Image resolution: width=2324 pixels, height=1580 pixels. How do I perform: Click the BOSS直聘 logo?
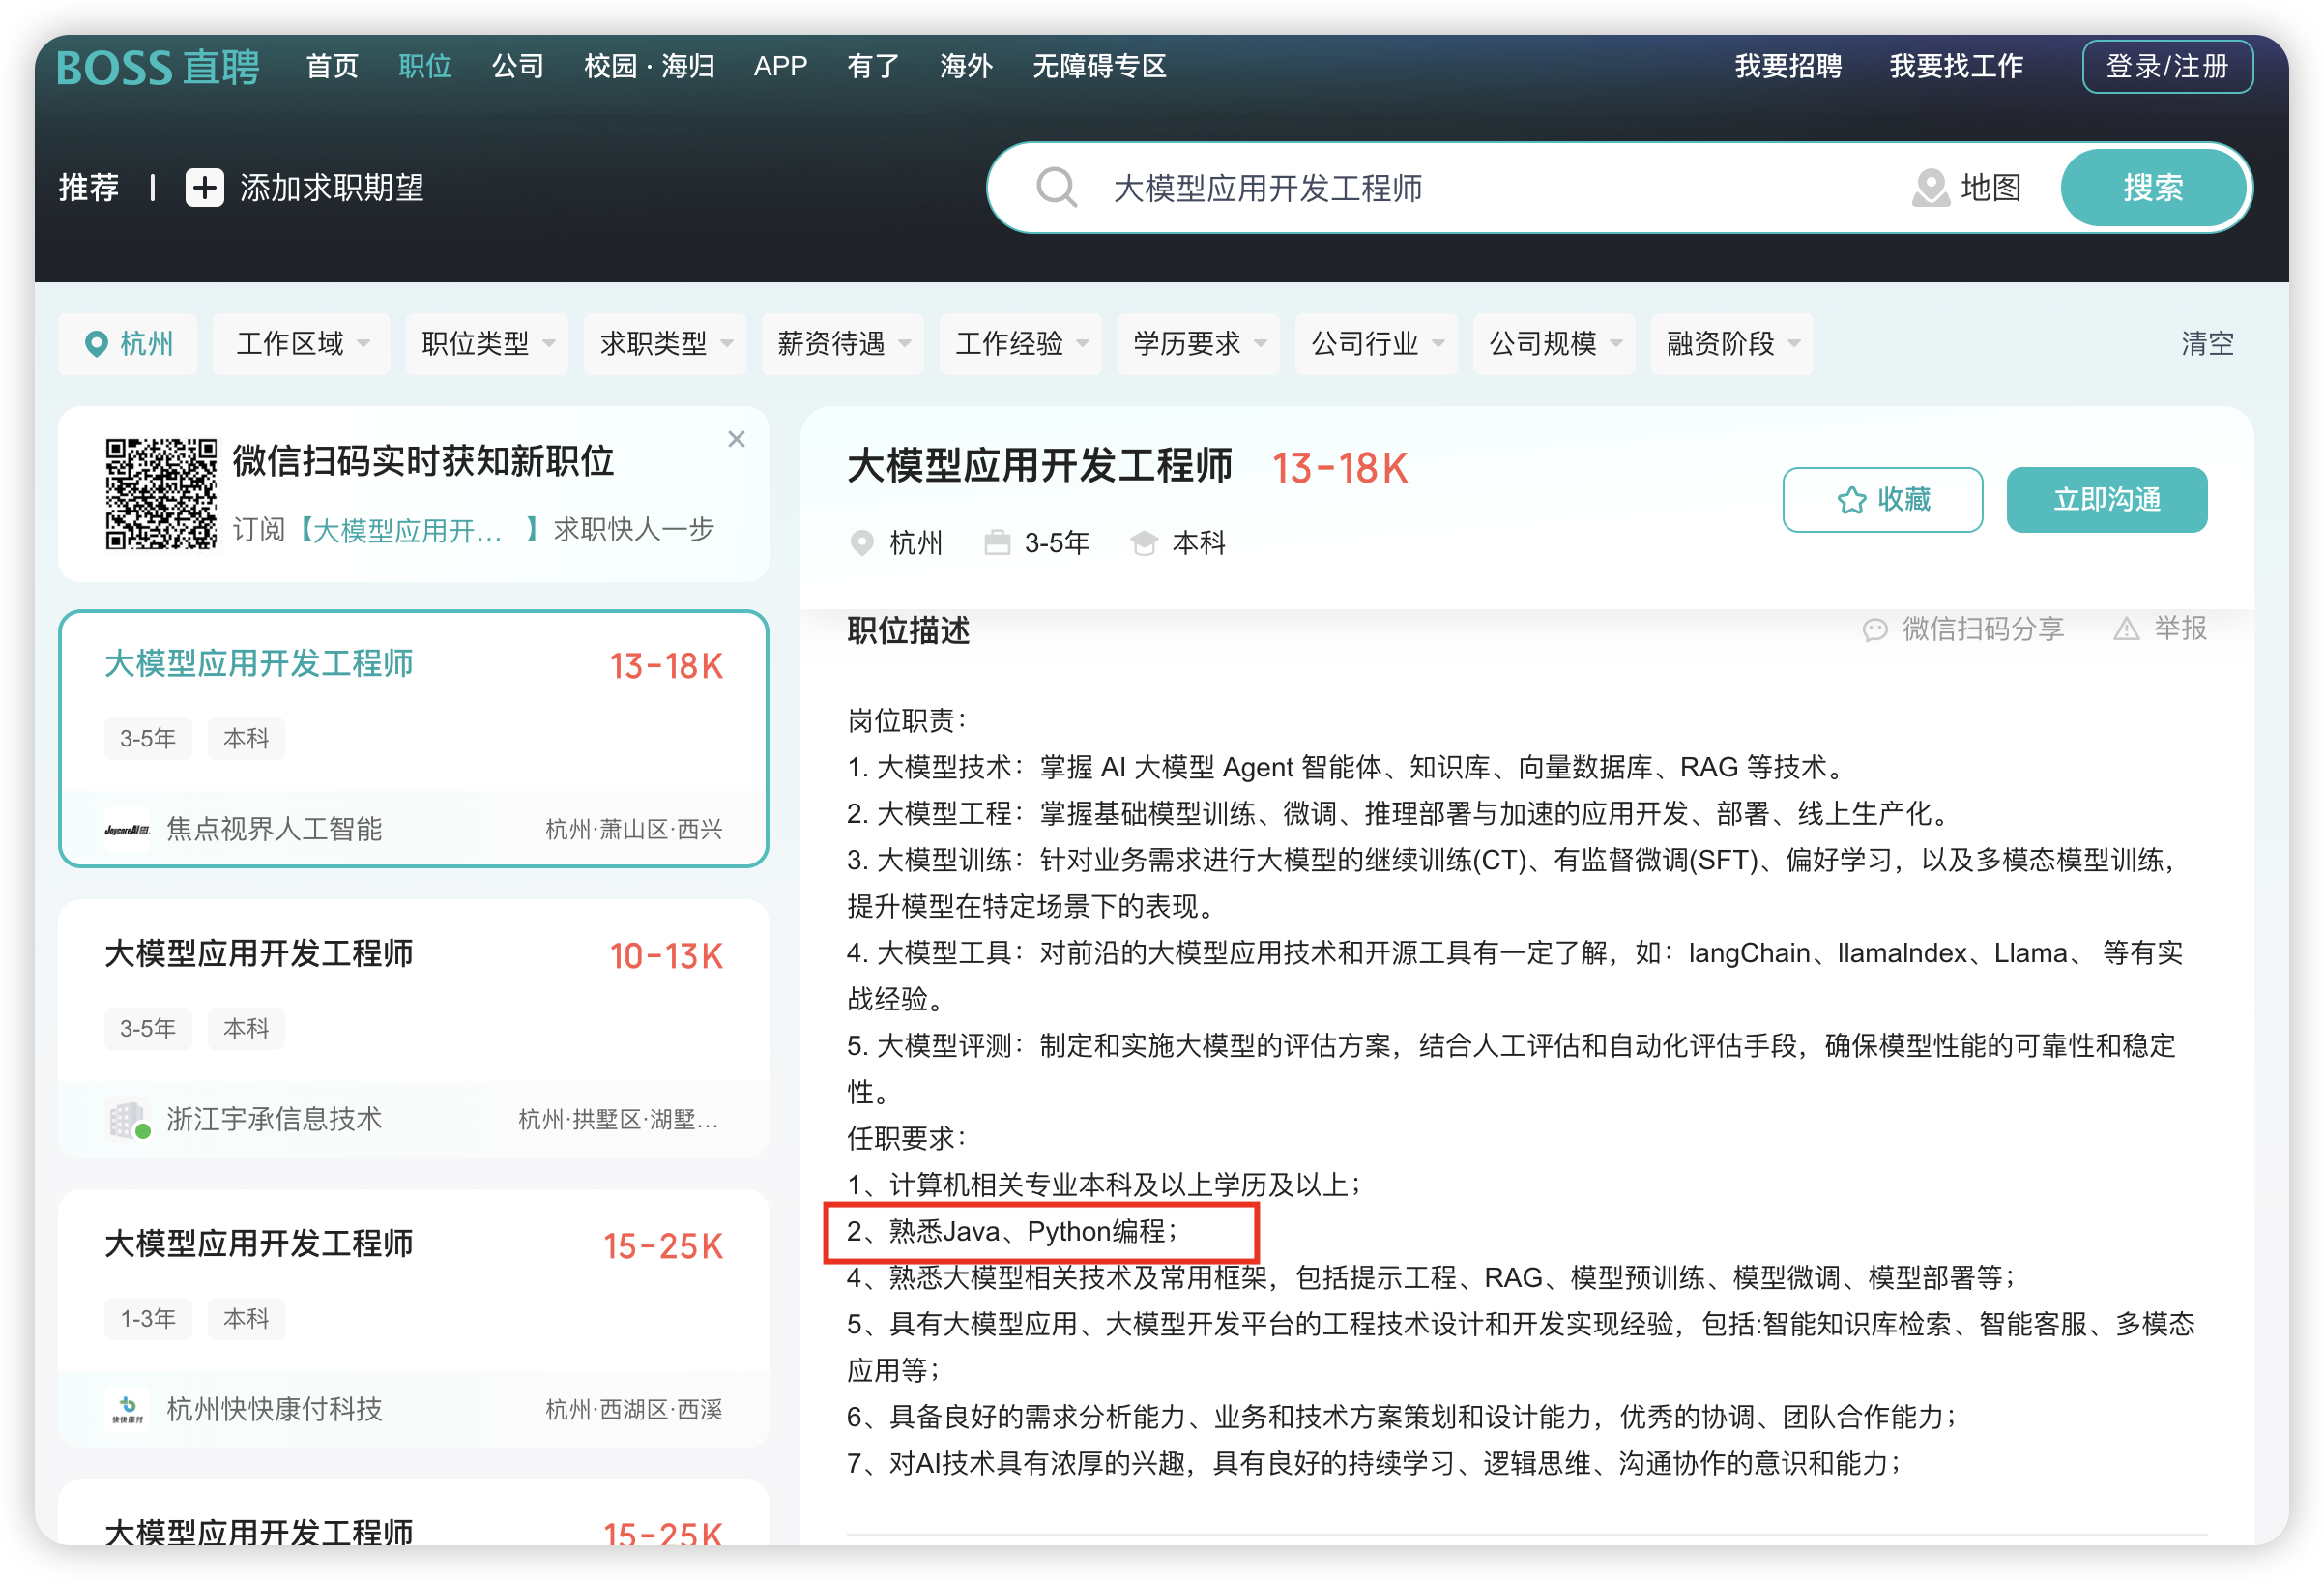pos(158,67)
